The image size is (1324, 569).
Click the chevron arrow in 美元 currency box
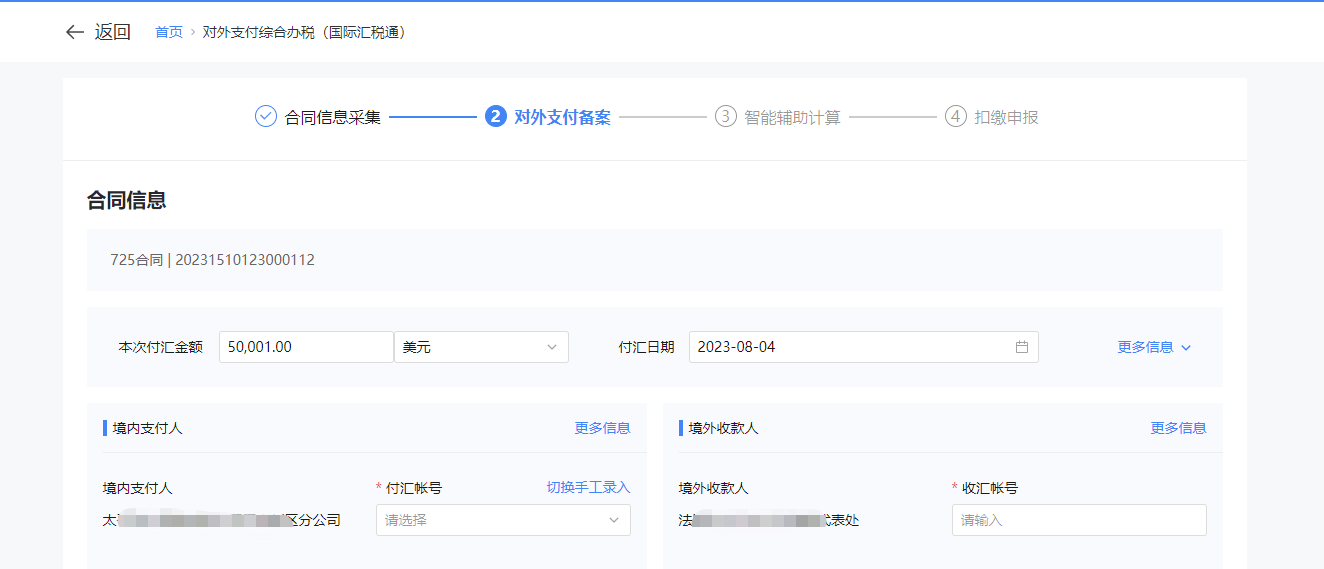pos(552,347)
